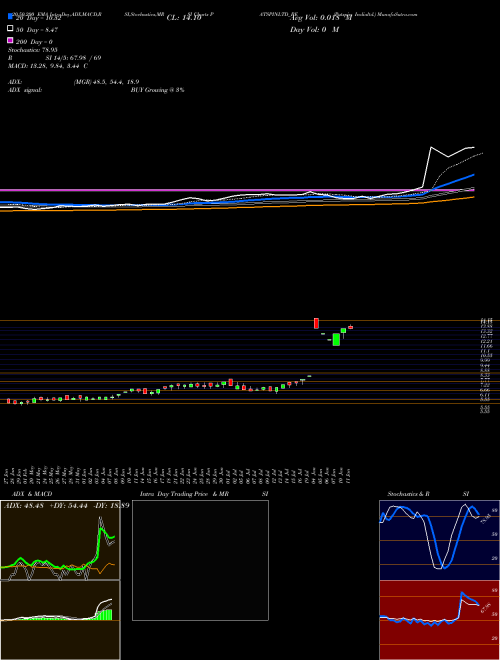
Task: Click the '(MGR) 48.5, 54.4, 18.9' ADX values
Action: tap(106, 82)
